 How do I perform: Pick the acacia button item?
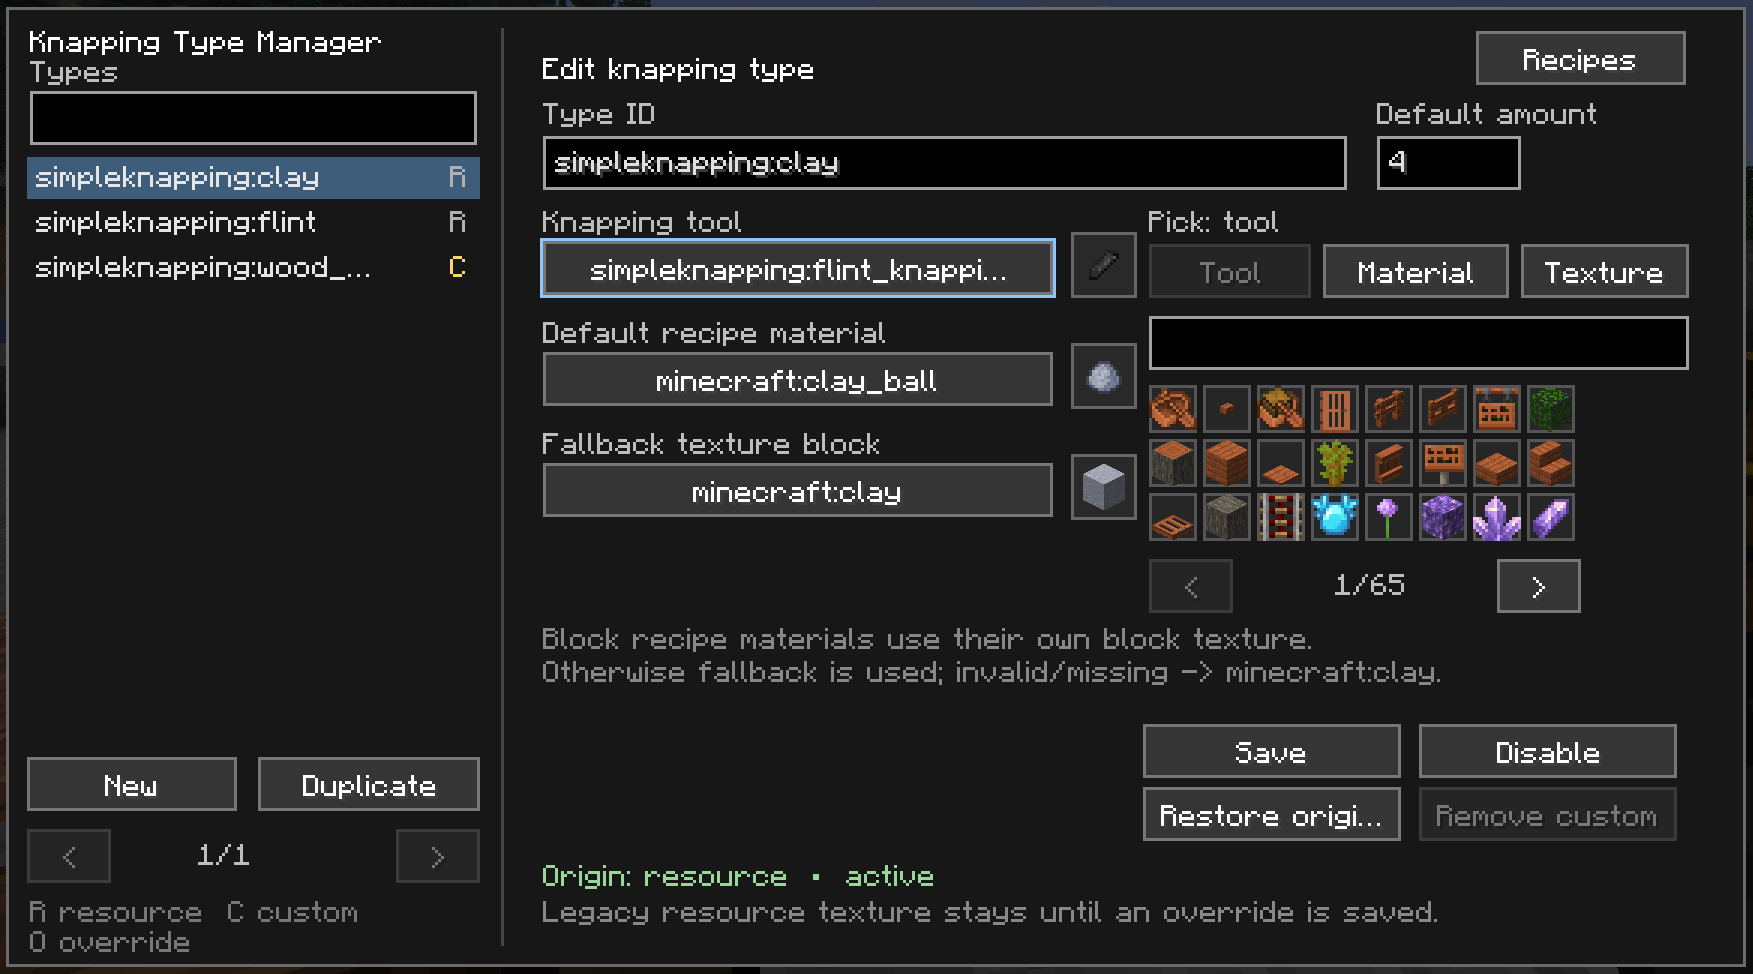coord(1227,409)
